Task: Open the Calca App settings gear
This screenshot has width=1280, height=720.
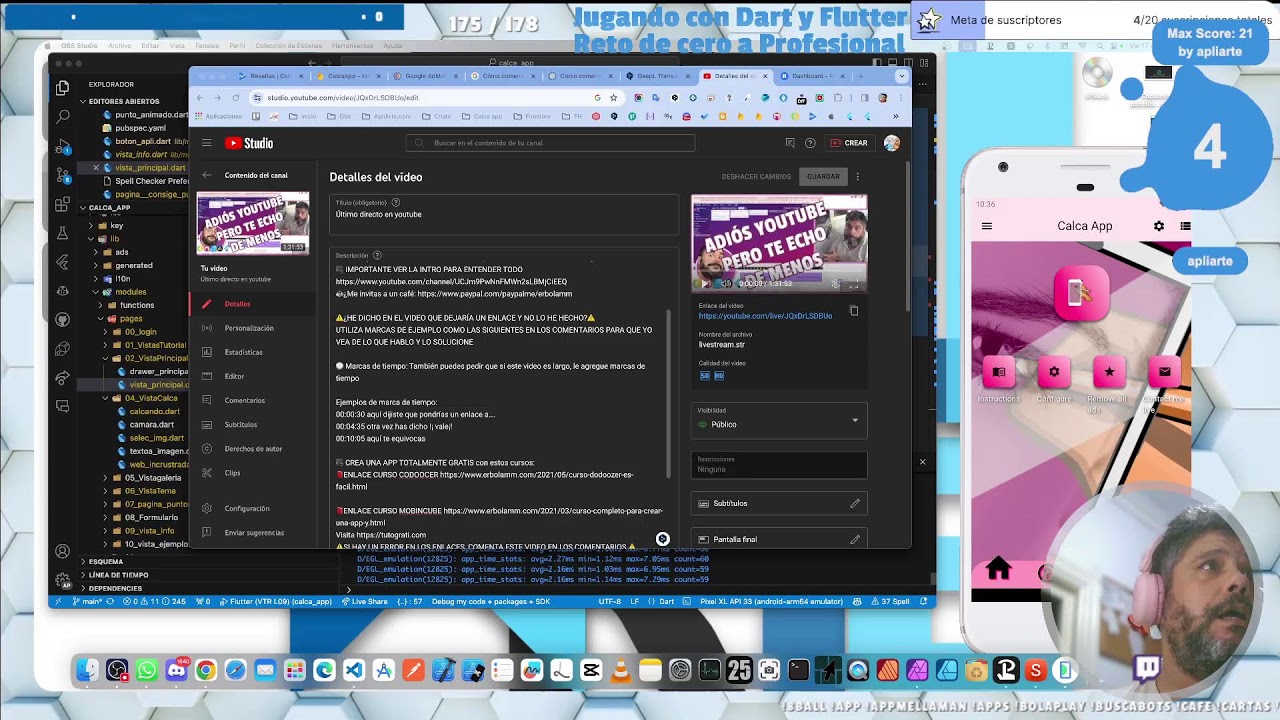Action: (1159, 226)
